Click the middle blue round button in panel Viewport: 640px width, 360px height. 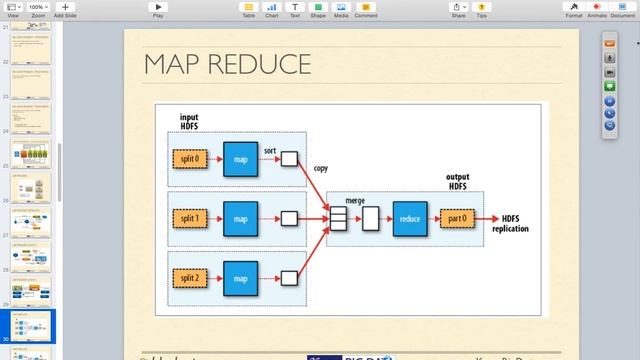(610, 113)
